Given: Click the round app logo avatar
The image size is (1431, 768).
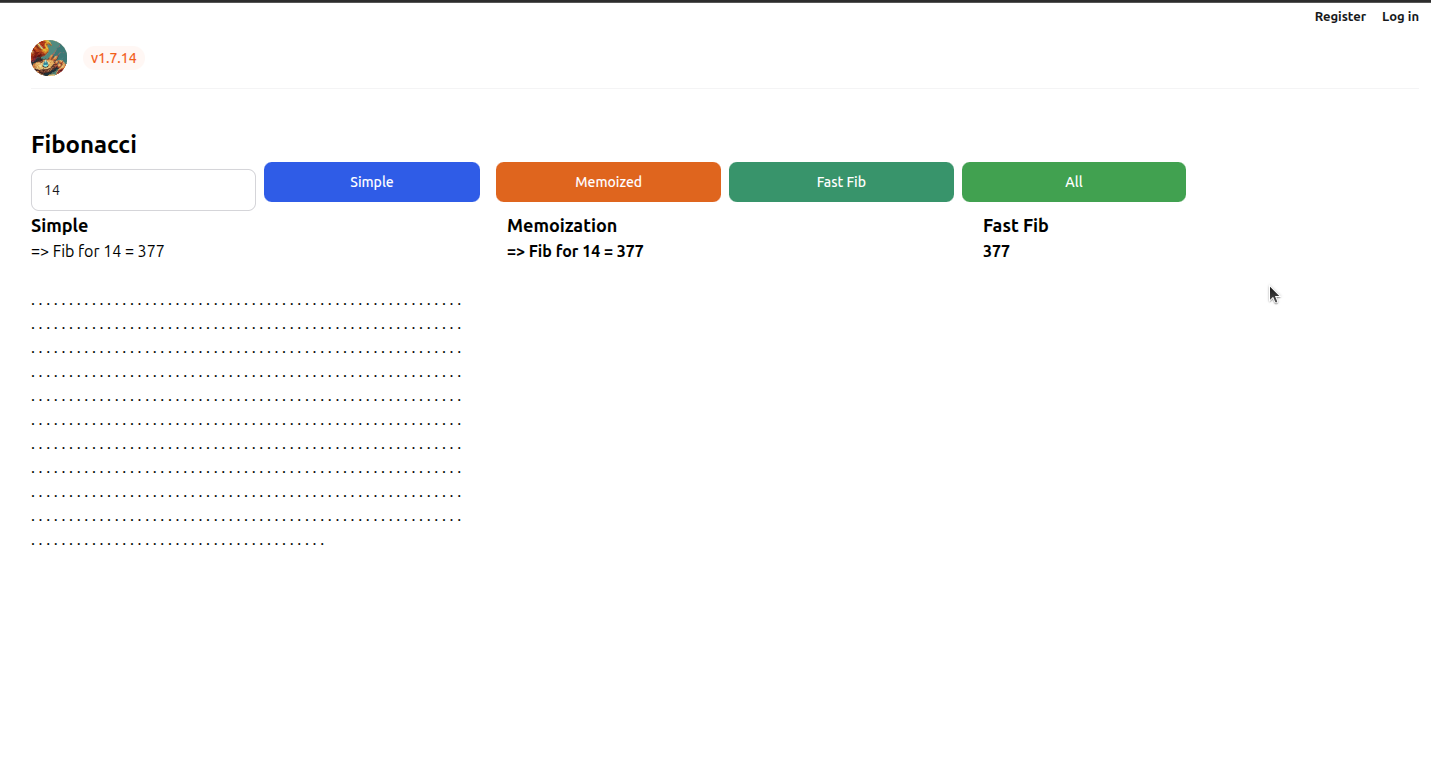Looking at the screenshot, I should pyautogui.click(x=49, y=58).
